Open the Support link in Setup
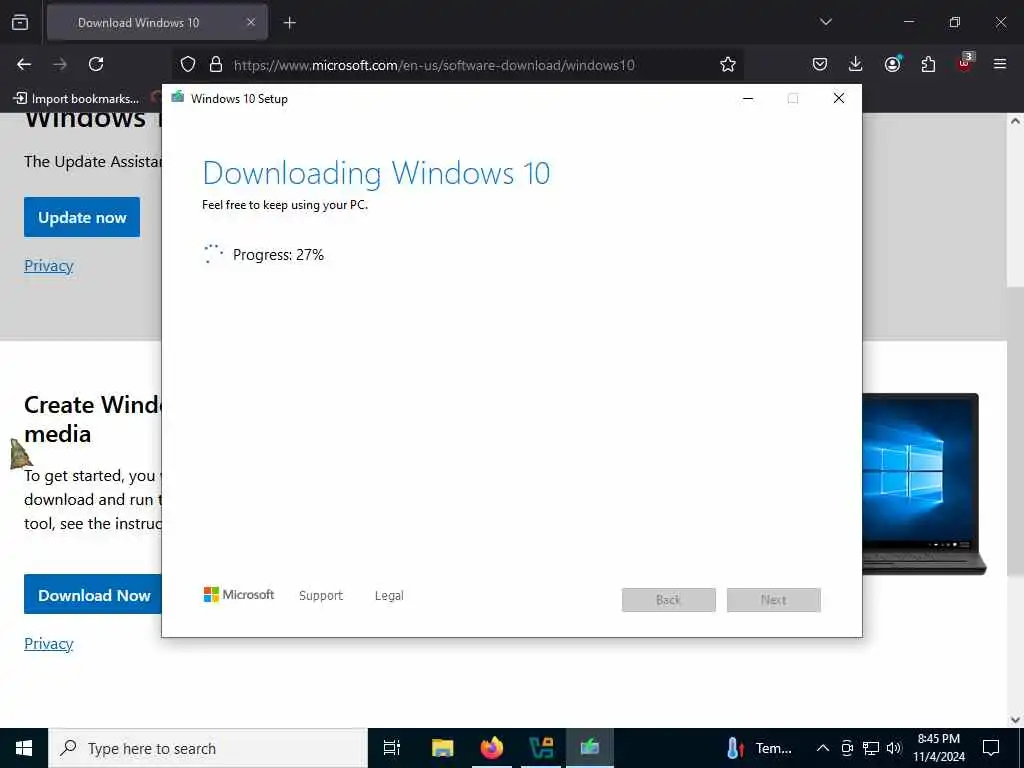This screenshot has height=768, width=1024. click(321, 596)
